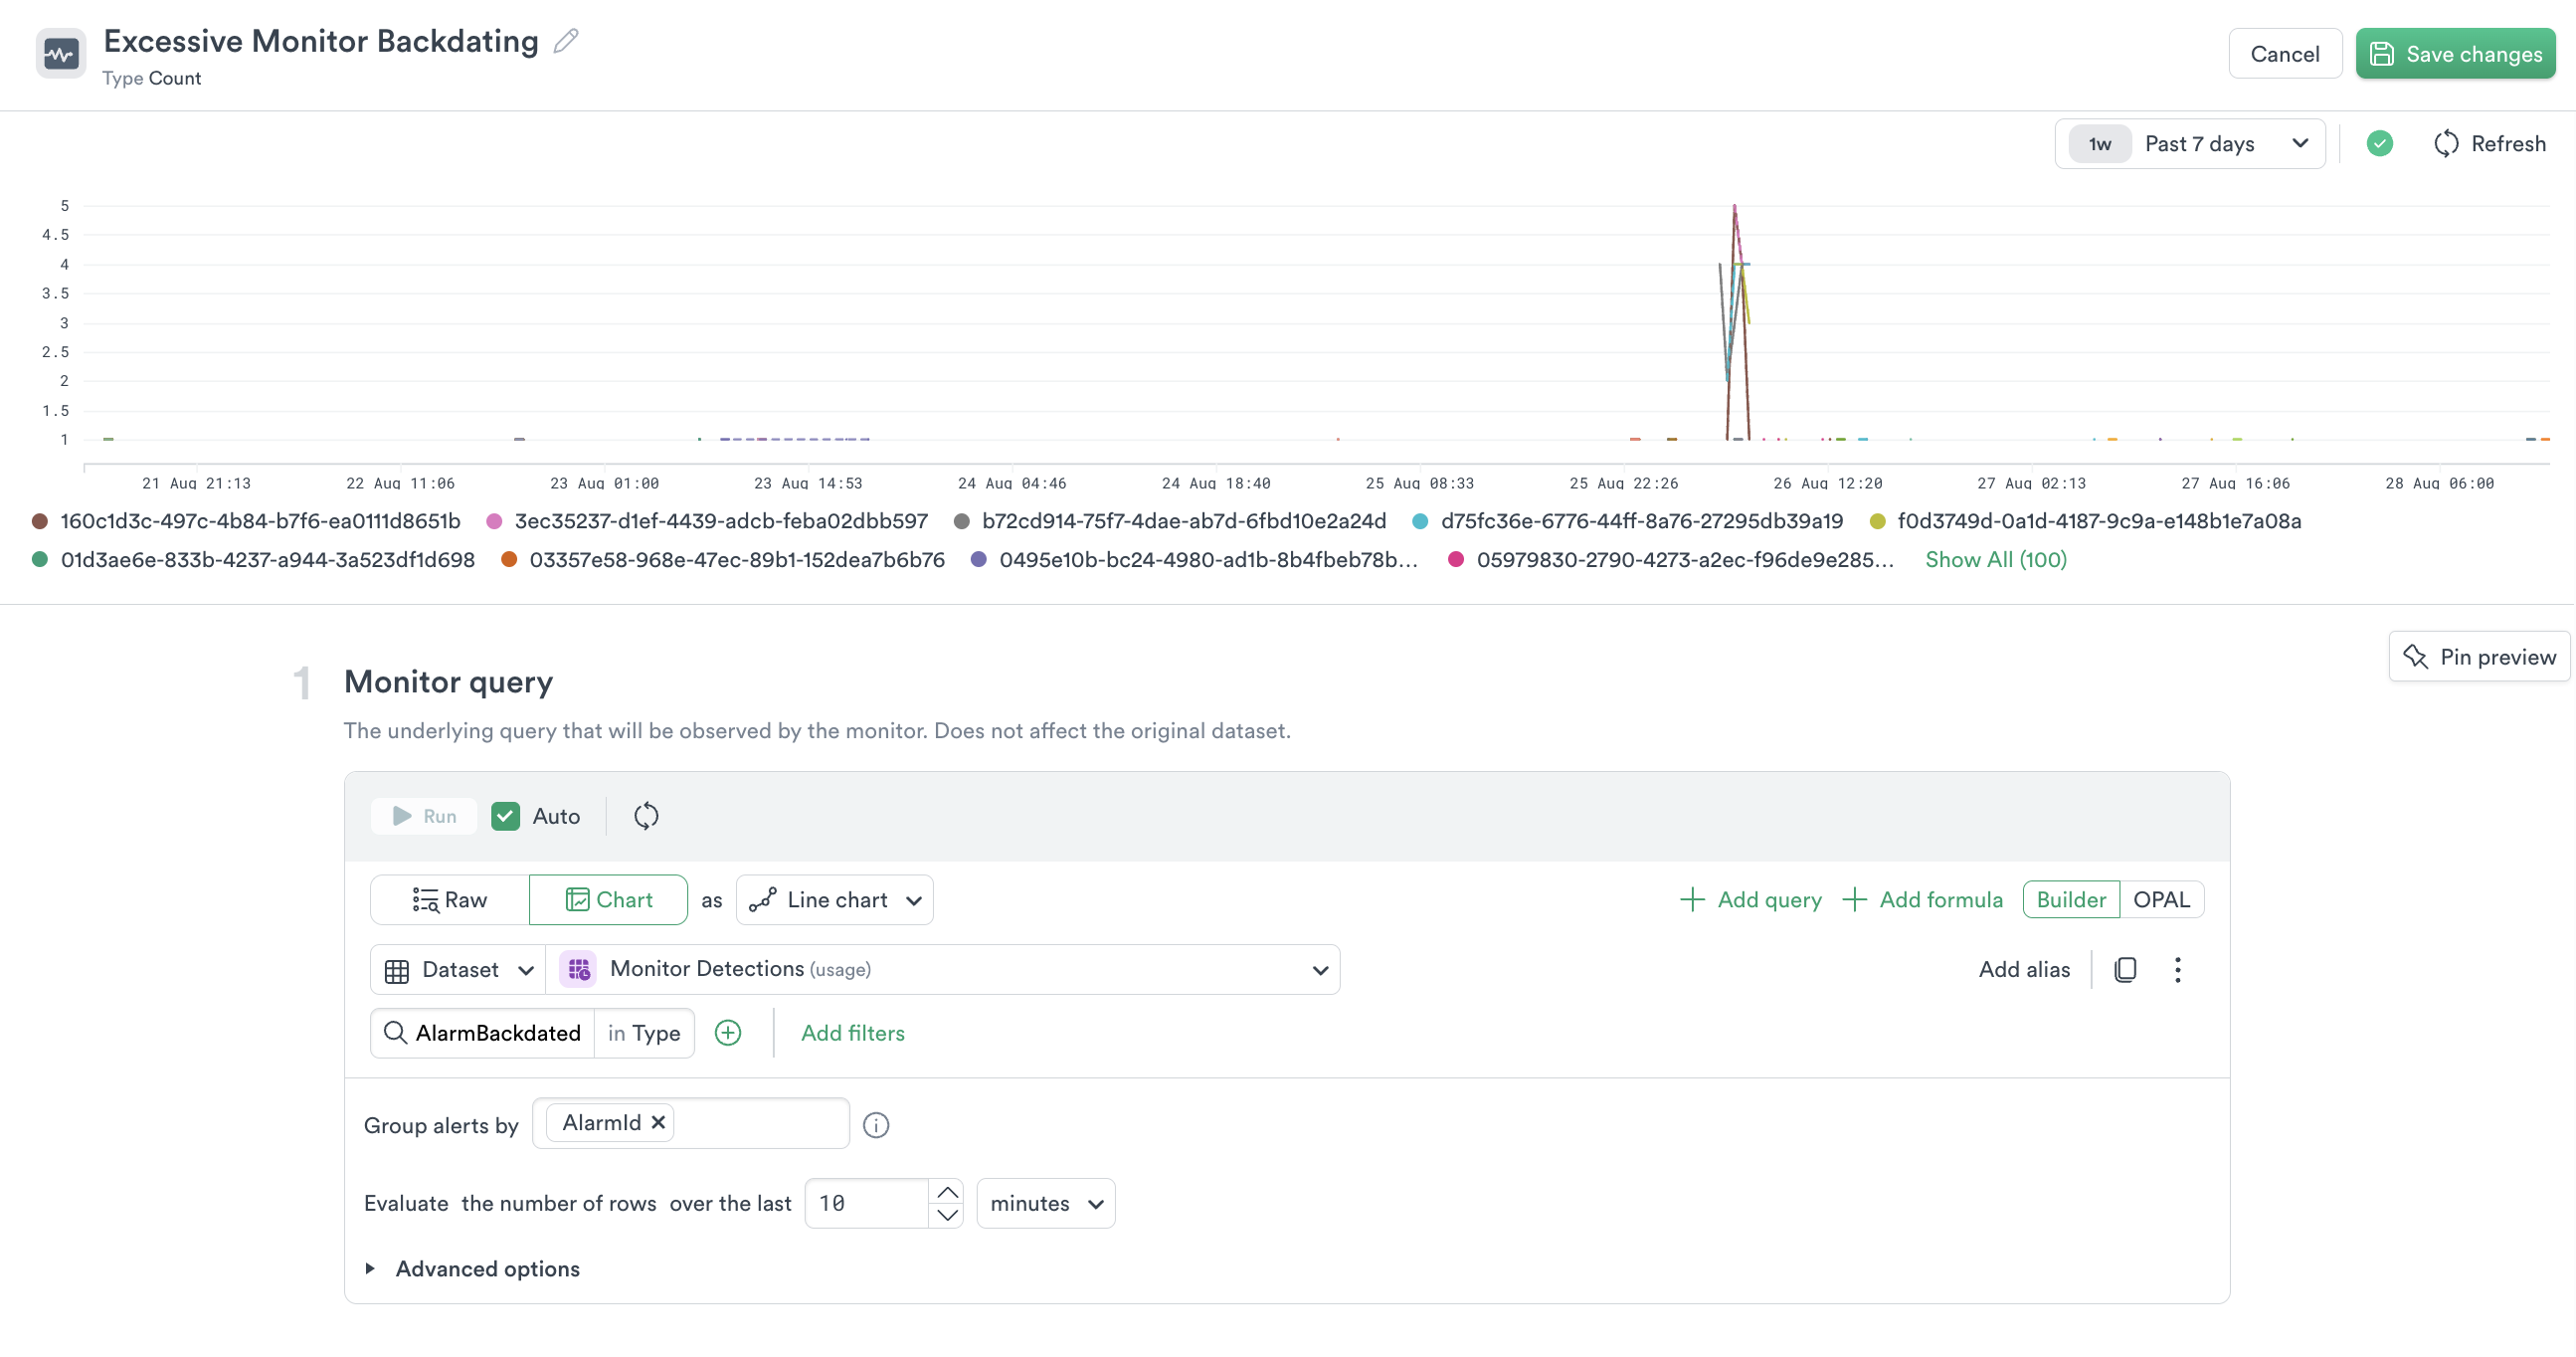Switch the query editor to Builder mode
This screenshot has height=1357, width=2576.
click(2070, 899)
